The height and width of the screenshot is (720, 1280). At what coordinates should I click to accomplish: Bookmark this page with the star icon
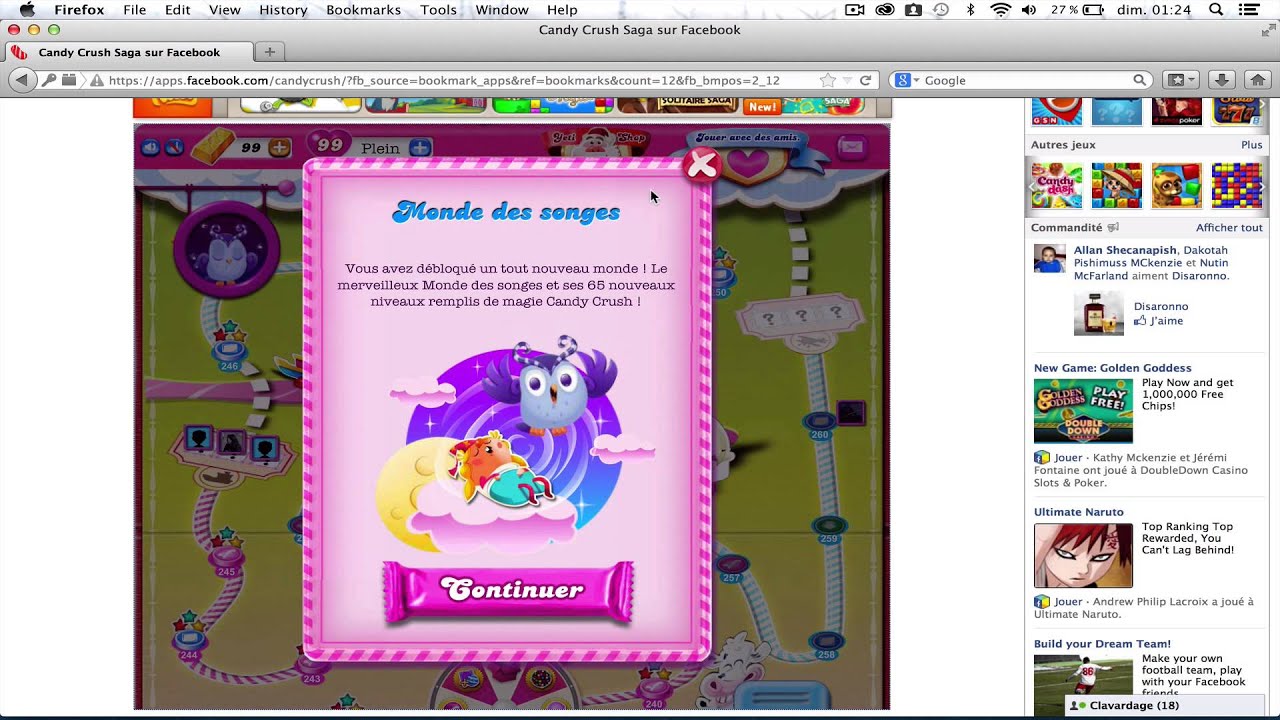click(827, 80)
